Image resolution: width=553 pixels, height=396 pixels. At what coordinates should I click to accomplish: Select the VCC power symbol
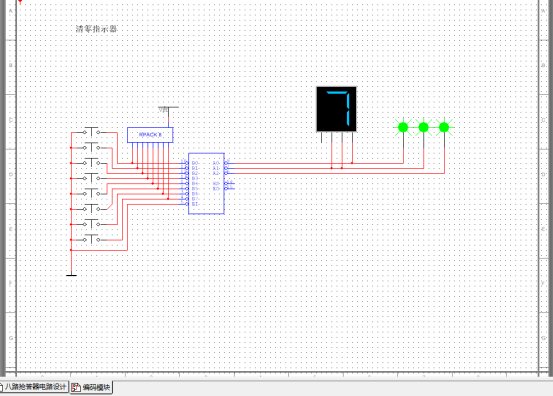coord(168,110)
